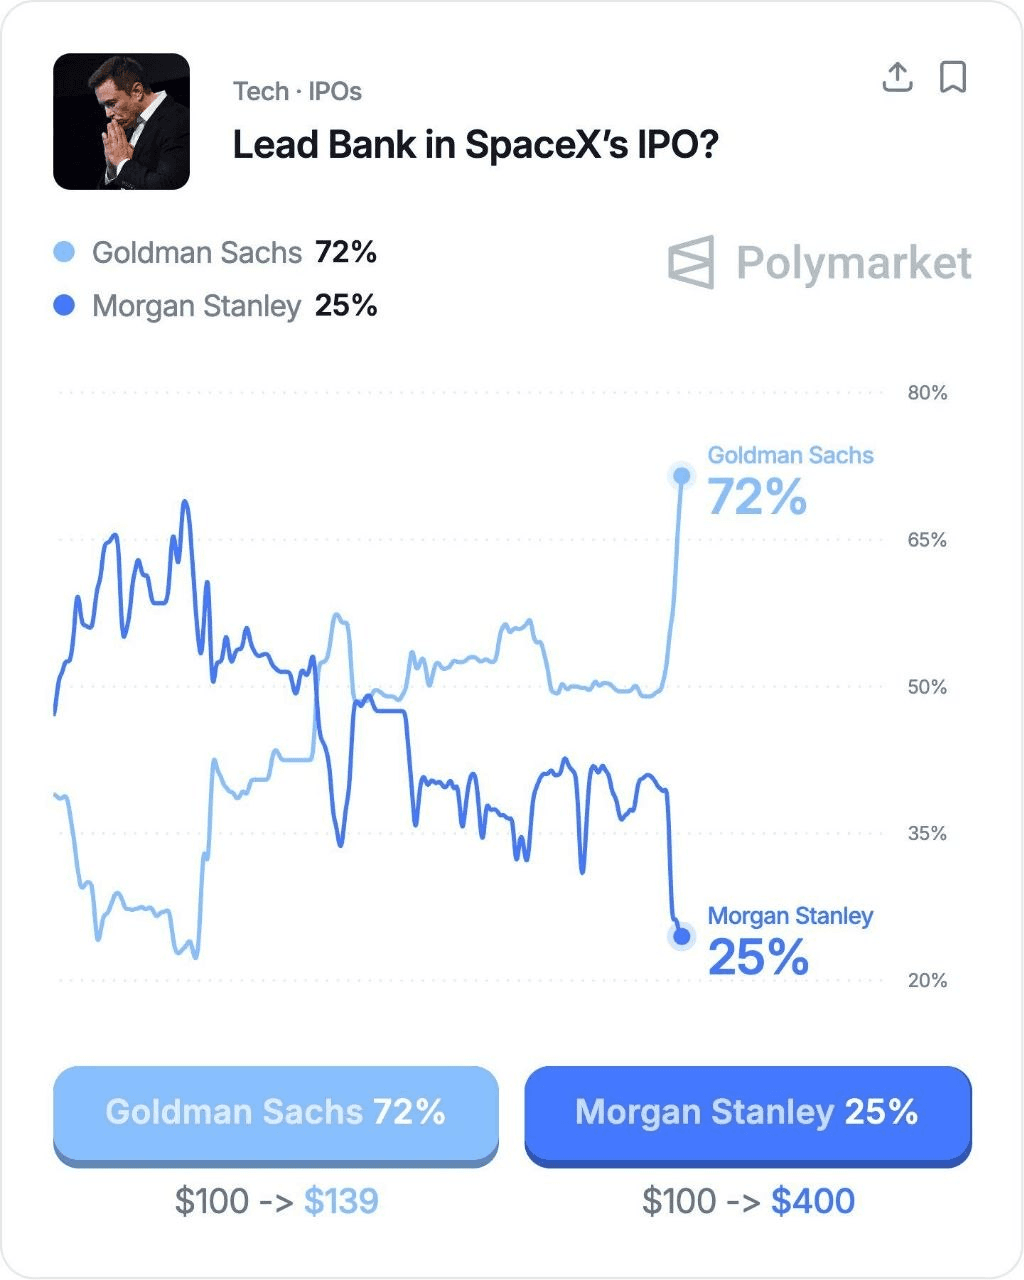Click the light blue Goldman Sachs legend dot
1024x1280 pixels.
pos(64,252)
